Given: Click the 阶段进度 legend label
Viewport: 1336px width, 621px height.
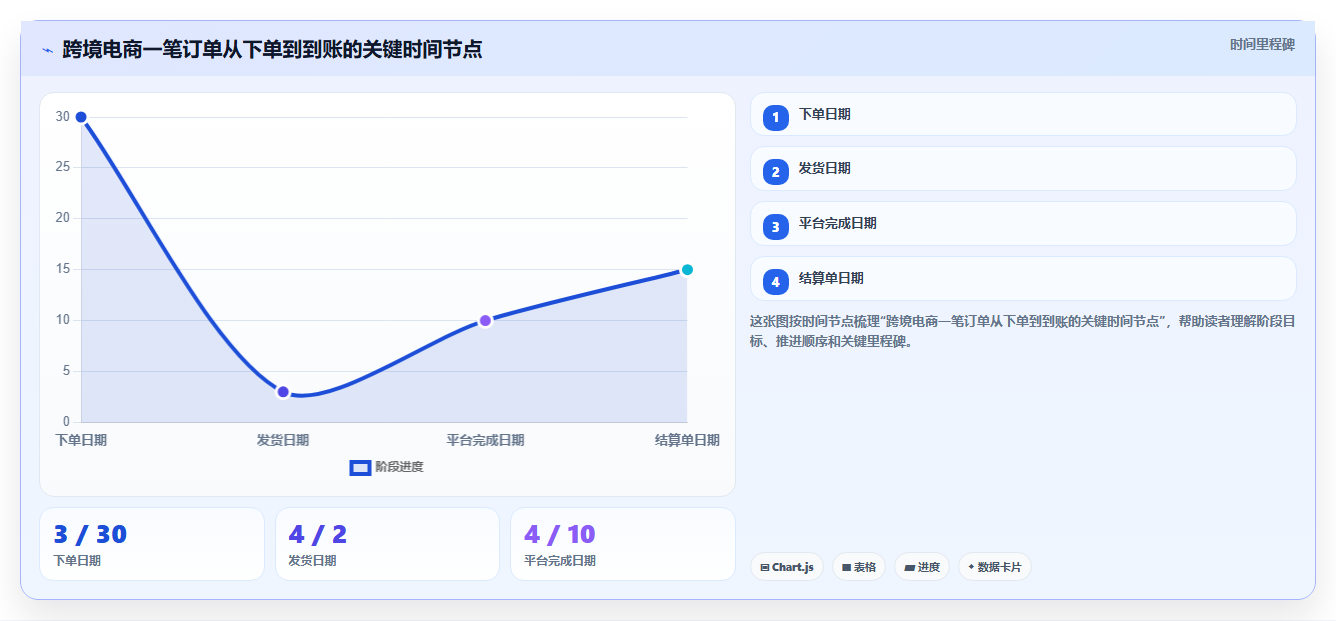Looking at the screenshot, I should click(399, 467).
